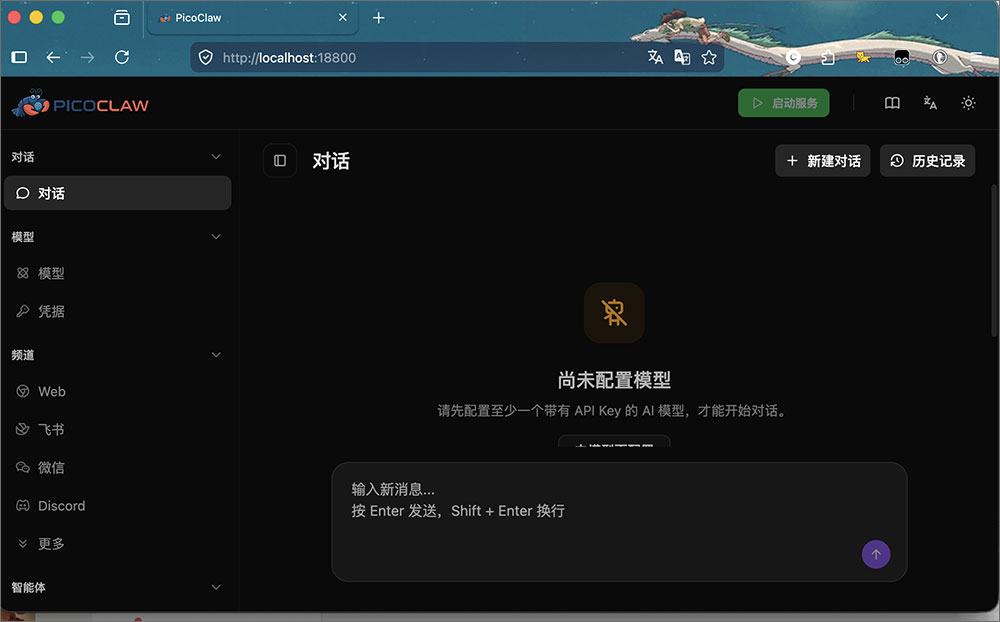The width and height of the screenshot is (1000, 622).
Task: Open the list all tabs dropdown
Action: 941,17
